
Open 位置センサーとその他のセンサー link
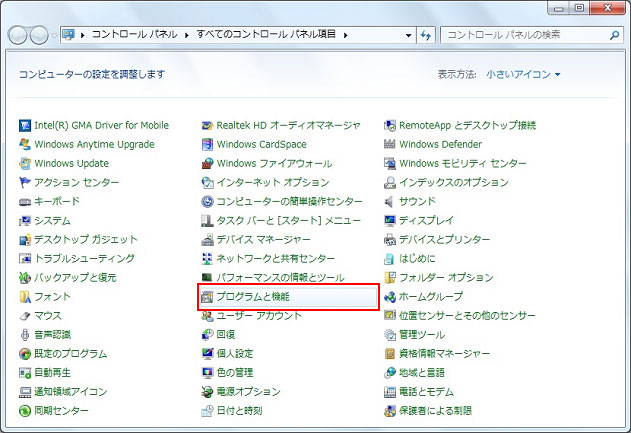[x=467, y=316]
